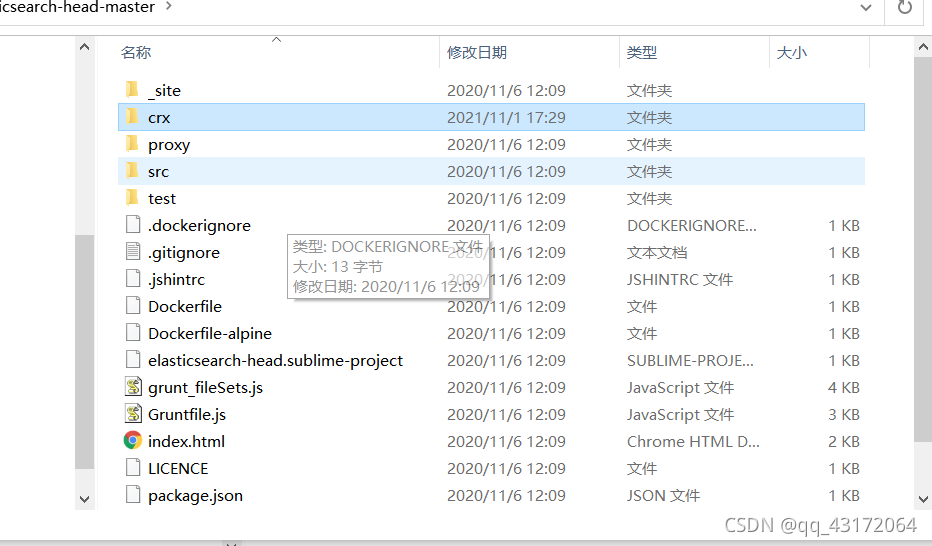Click the DOCKERIGNORE... type cell

pyautogui.click(x=692, y=226)
